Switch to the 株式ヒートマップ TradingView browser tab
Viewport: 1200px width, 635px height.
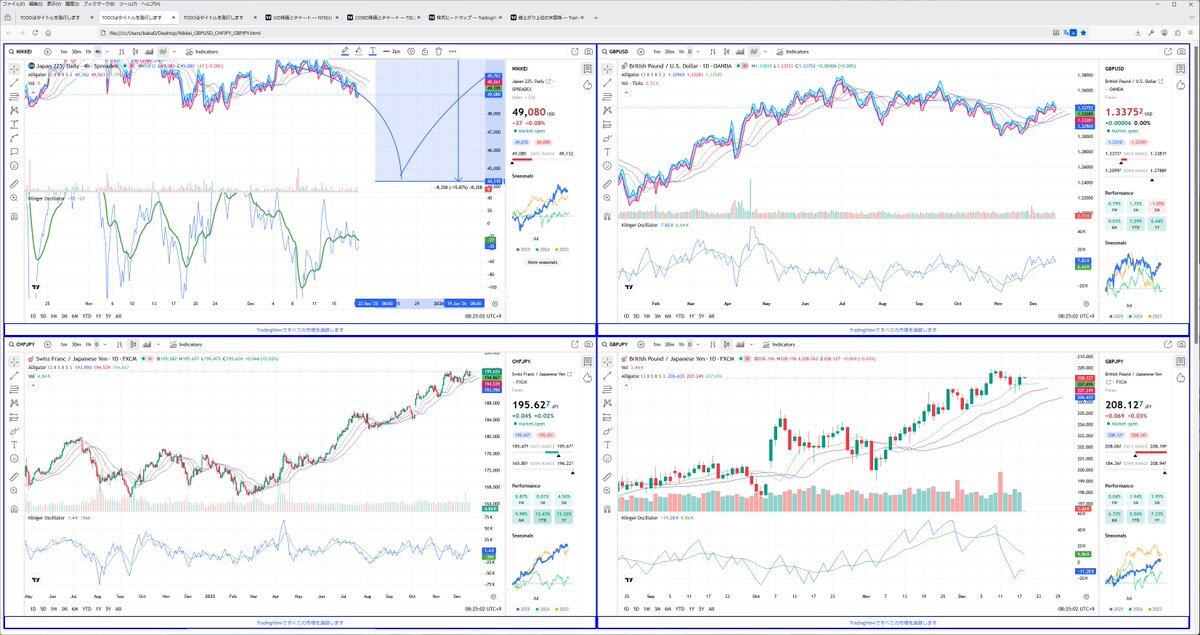point(468,17)
